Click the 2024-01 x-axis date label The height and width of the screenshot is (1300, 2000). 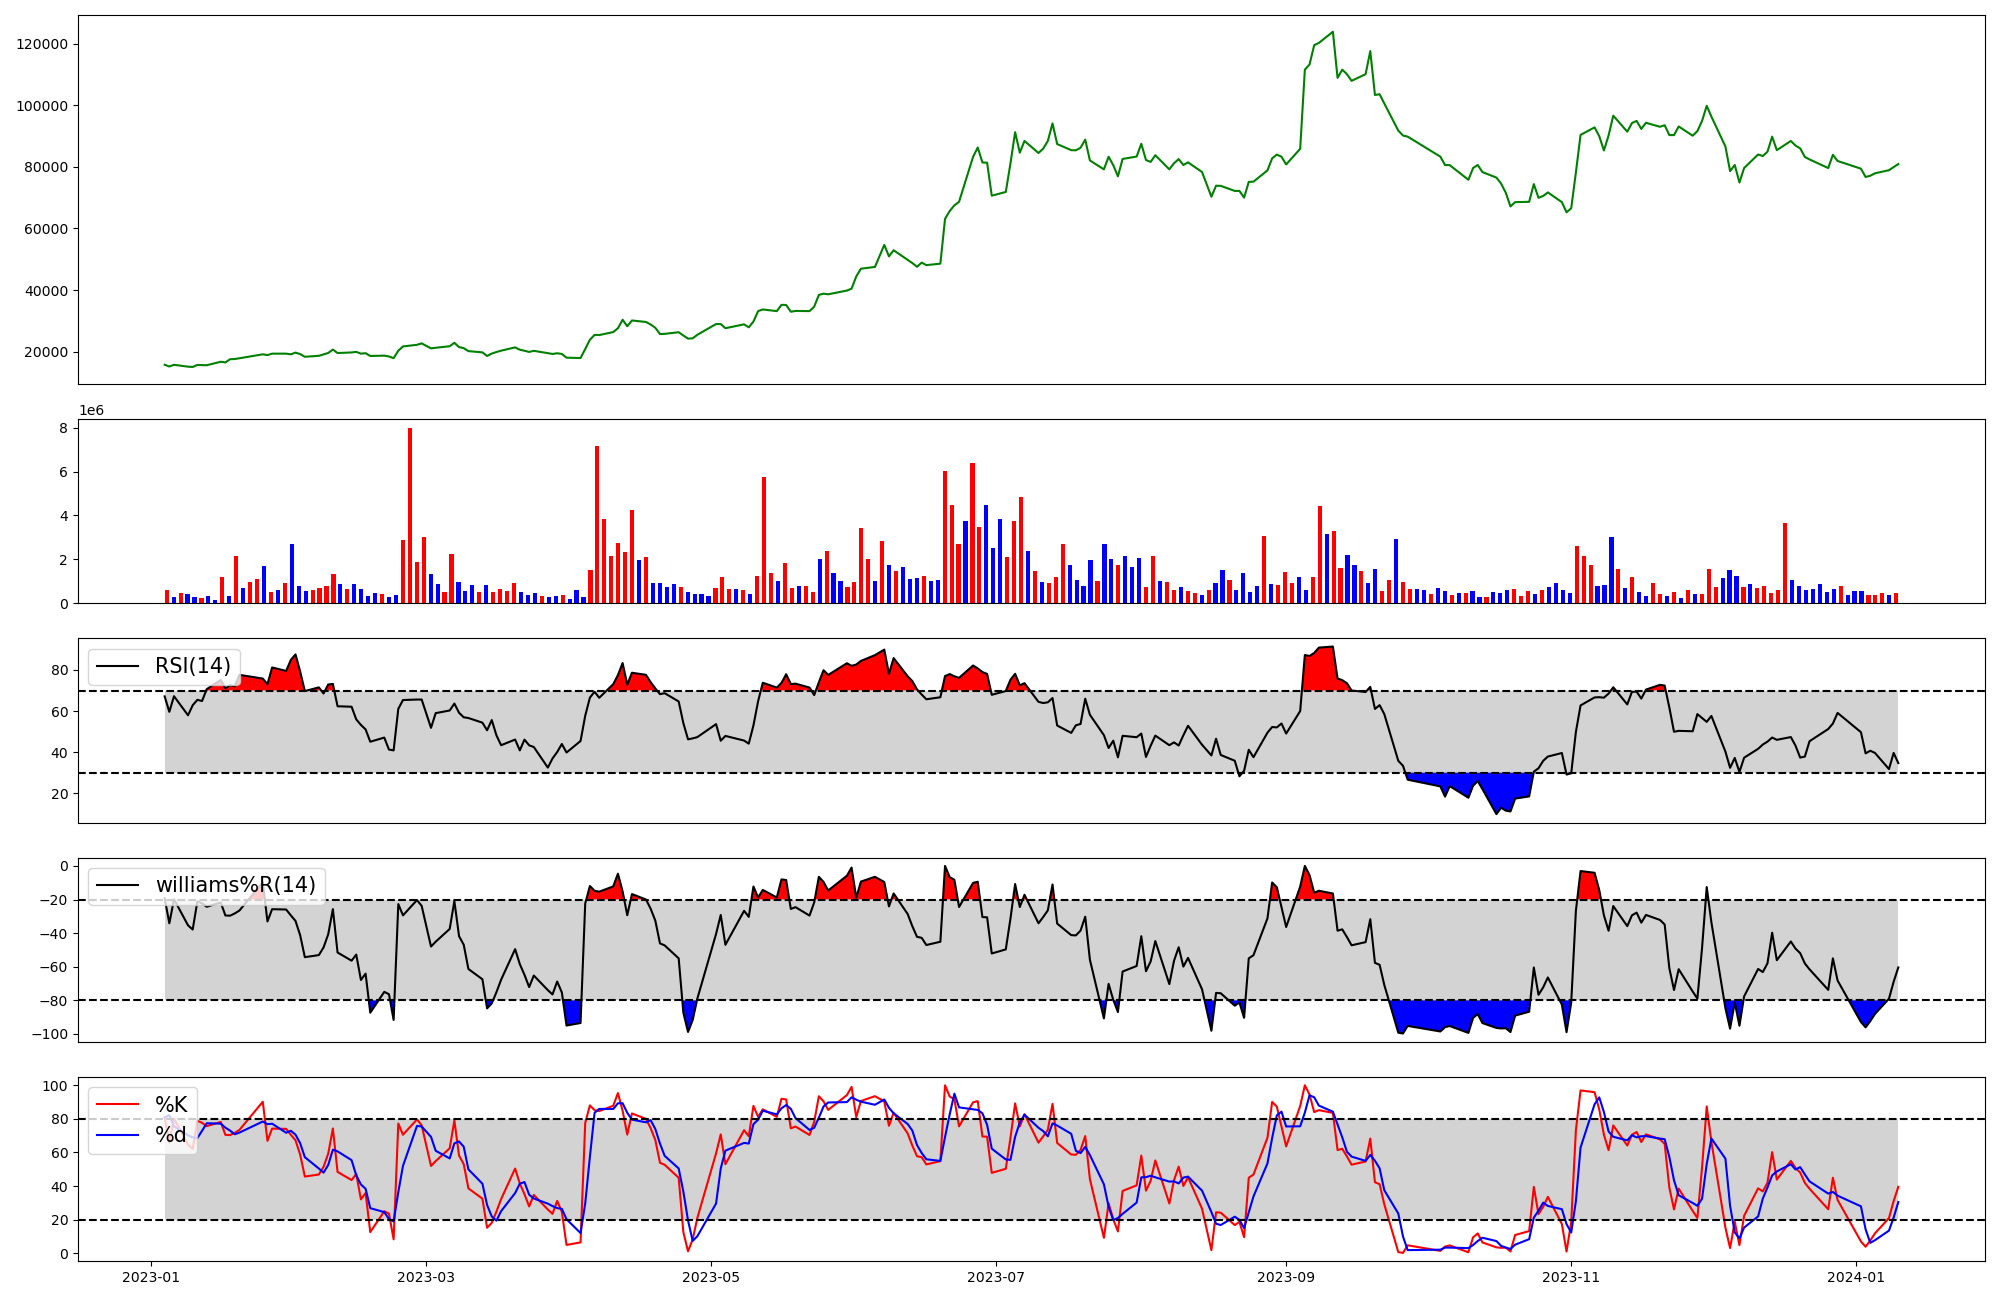click(x=1856, y=1277)
